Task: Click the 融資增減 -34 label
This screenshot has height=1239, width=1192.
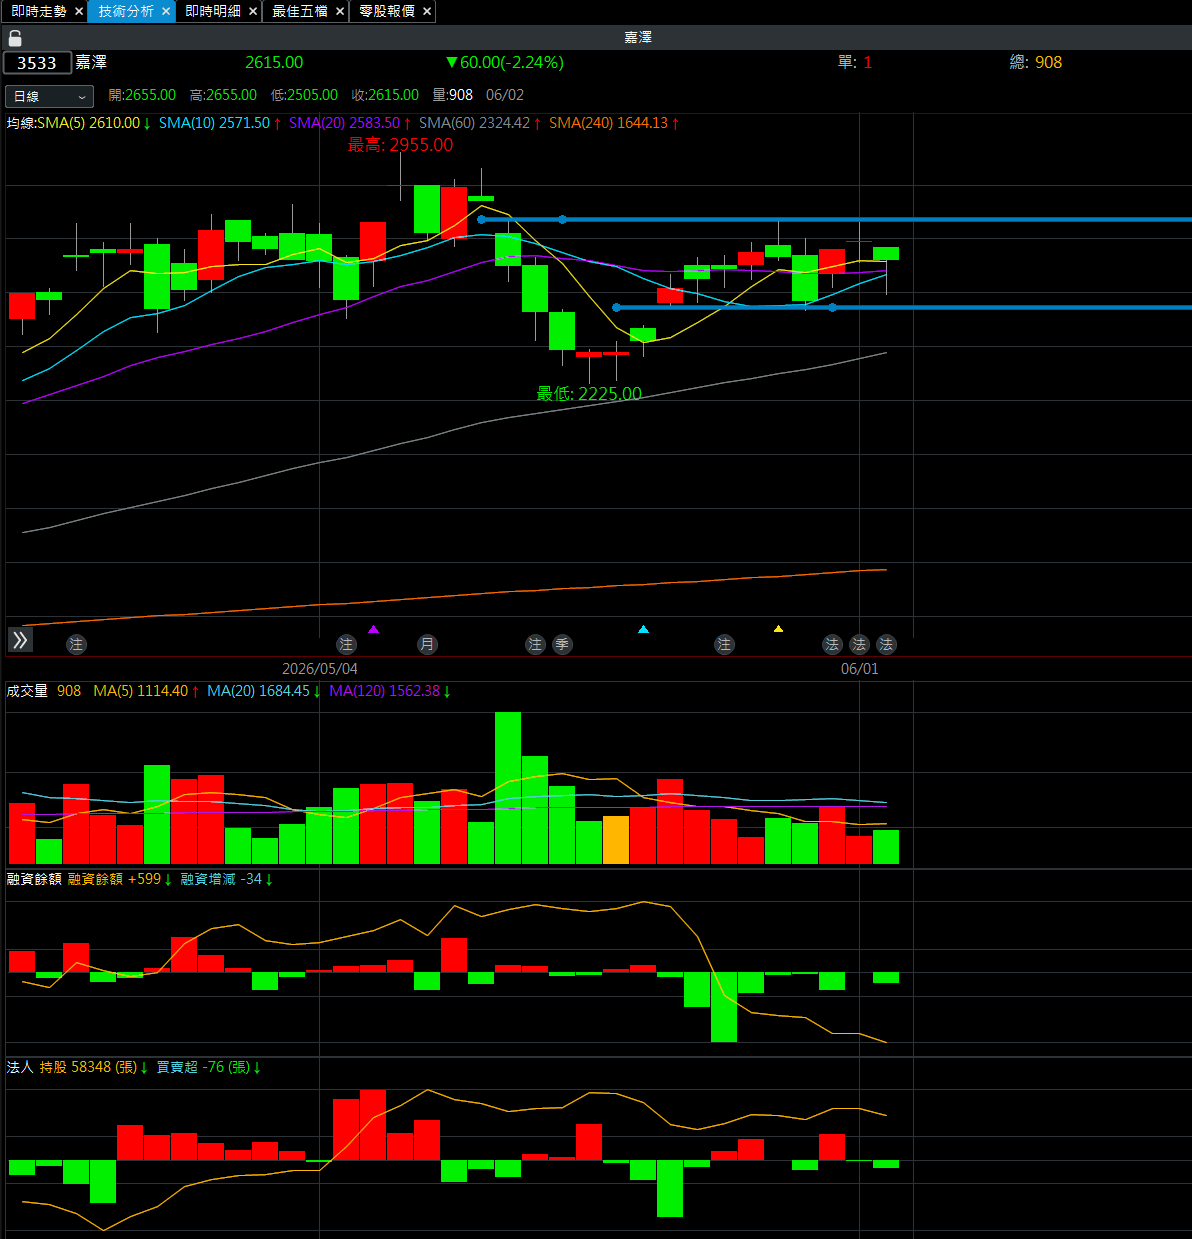Action: tap(227, 879)
